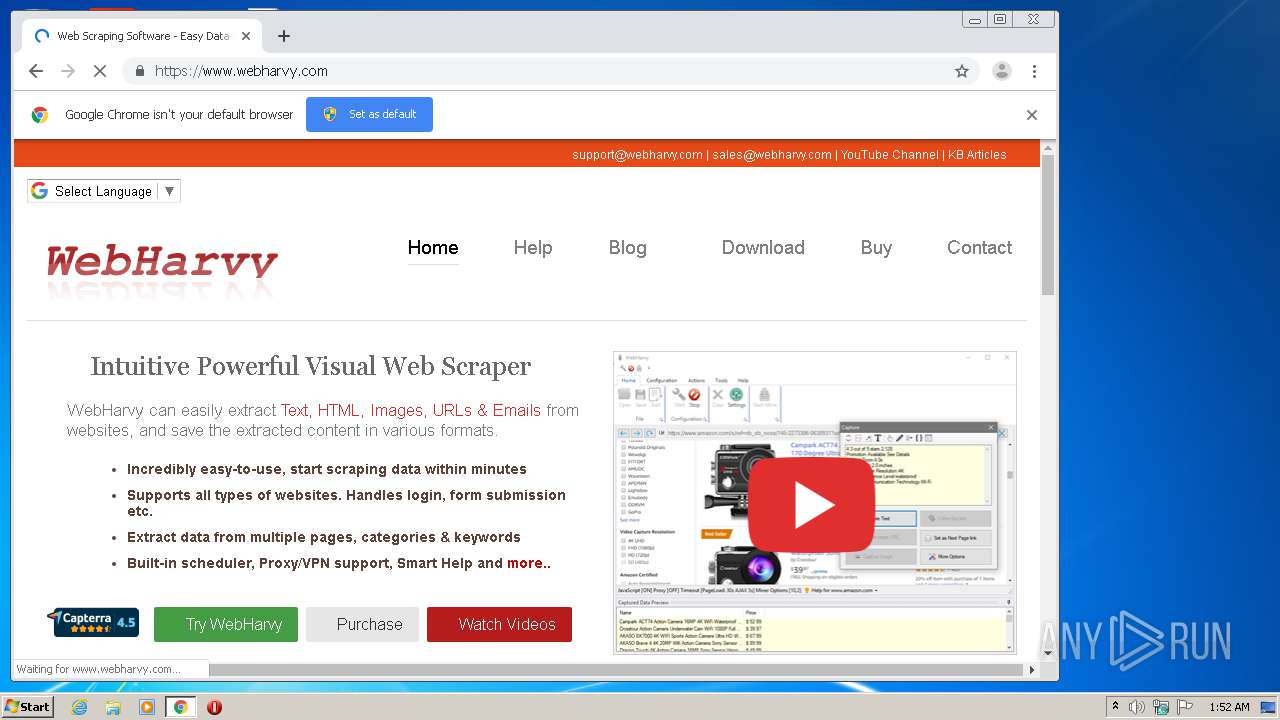
Task: Click the Images link in description
Action: [x=397, y=411]
